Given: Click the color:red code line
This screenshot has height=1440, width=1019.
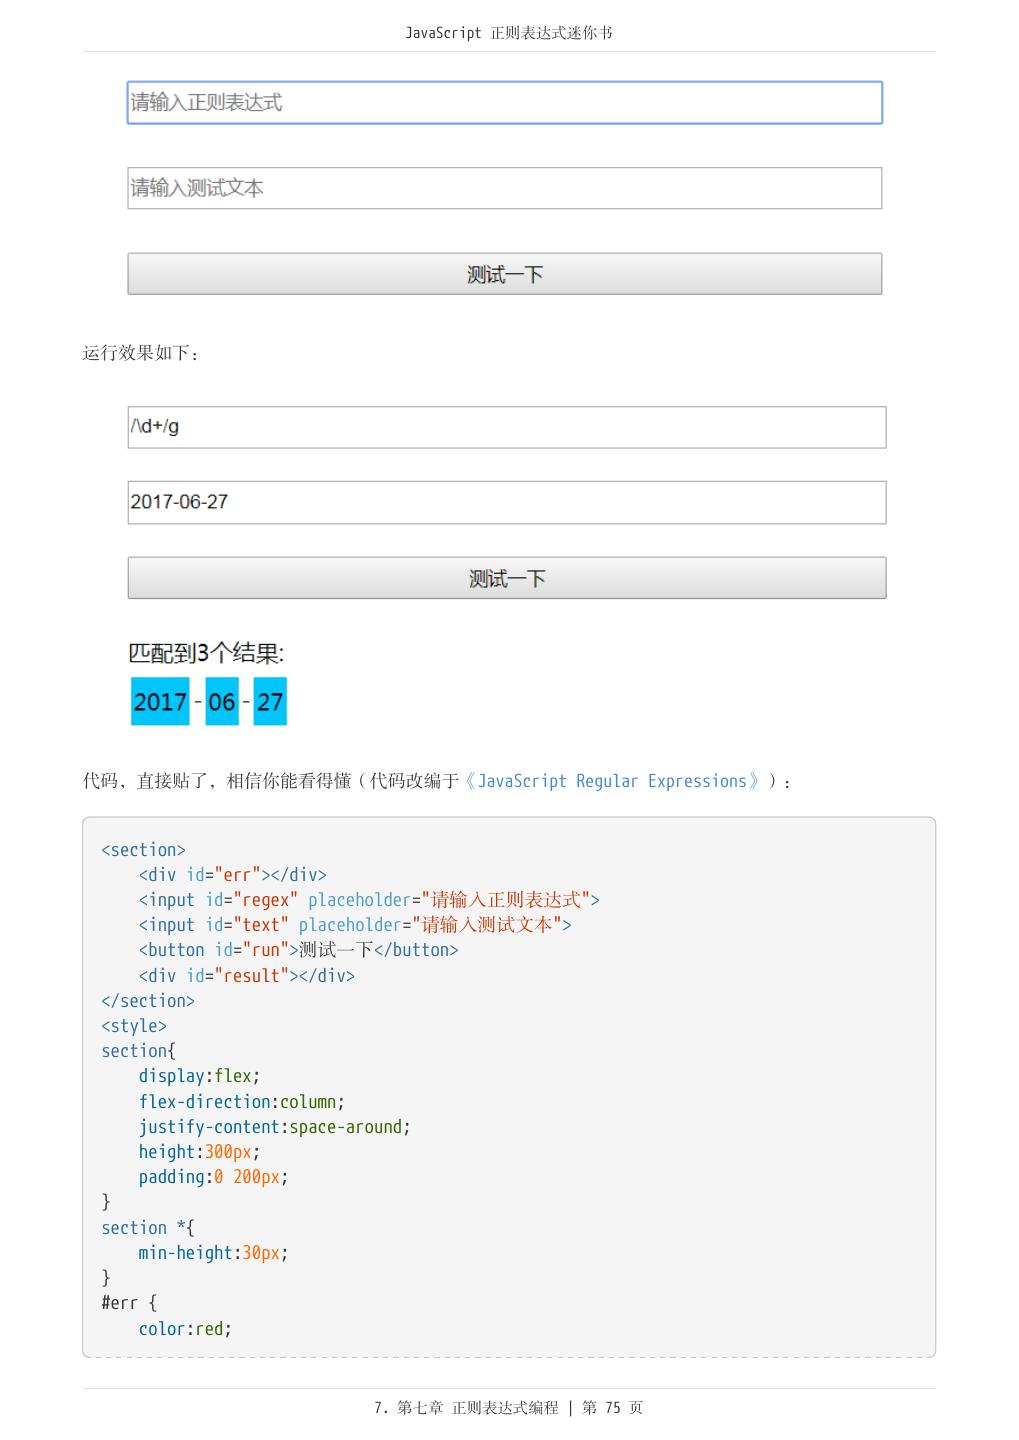Looking at the screenshot, I should pos(185,1329).
